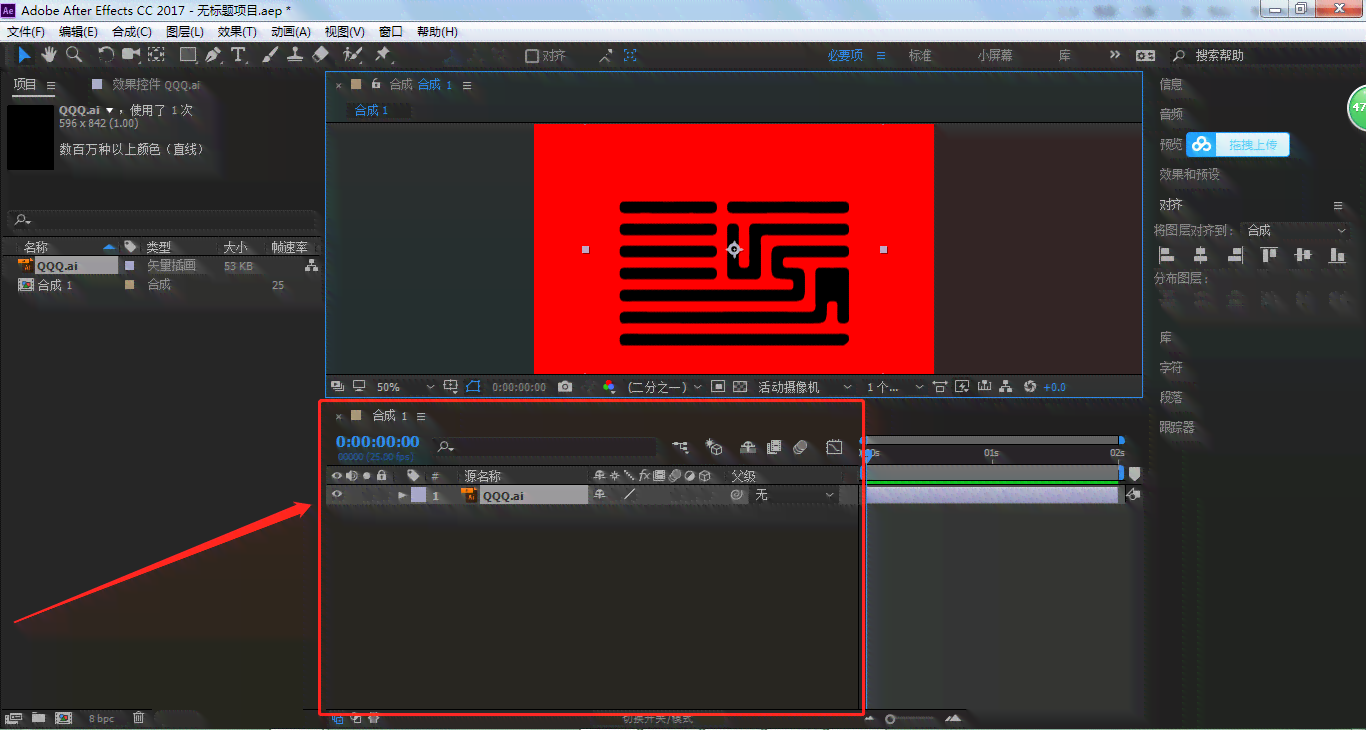The image size is (1366, 730).
Task: Select the Rectangle shape tool
Action: tap(188, 55)
